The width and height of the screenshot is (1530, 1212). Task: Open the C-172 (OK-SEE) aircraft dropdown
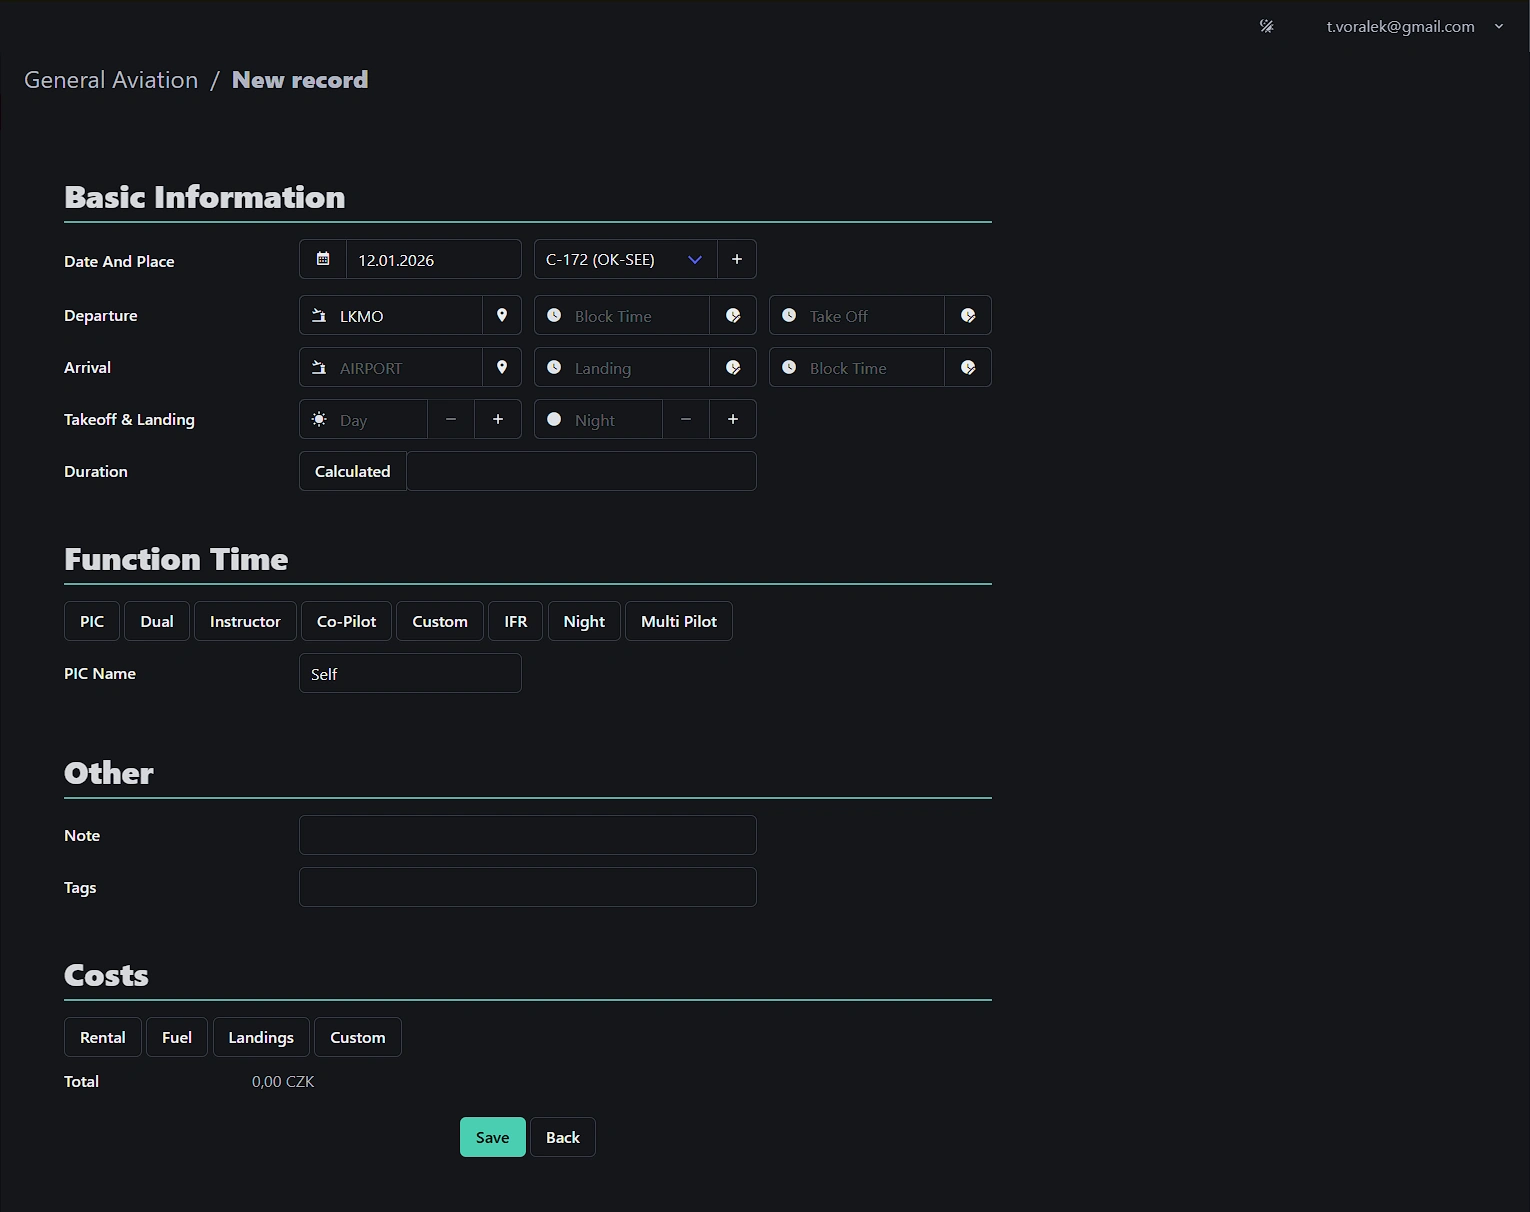[x=625, y=259]
